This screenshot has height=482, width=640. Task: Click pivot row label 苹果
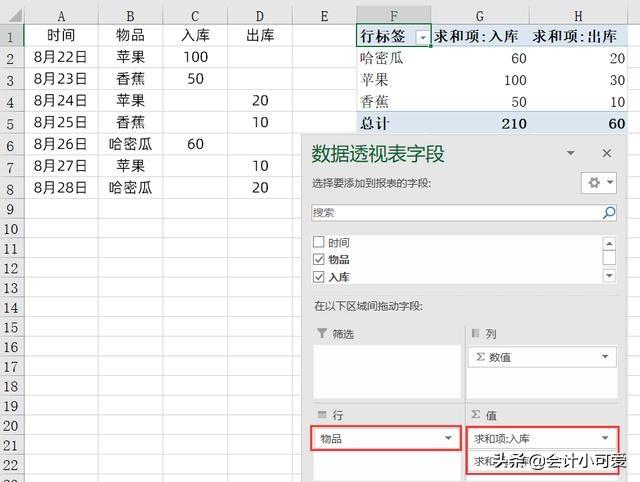tap(394, 80)
